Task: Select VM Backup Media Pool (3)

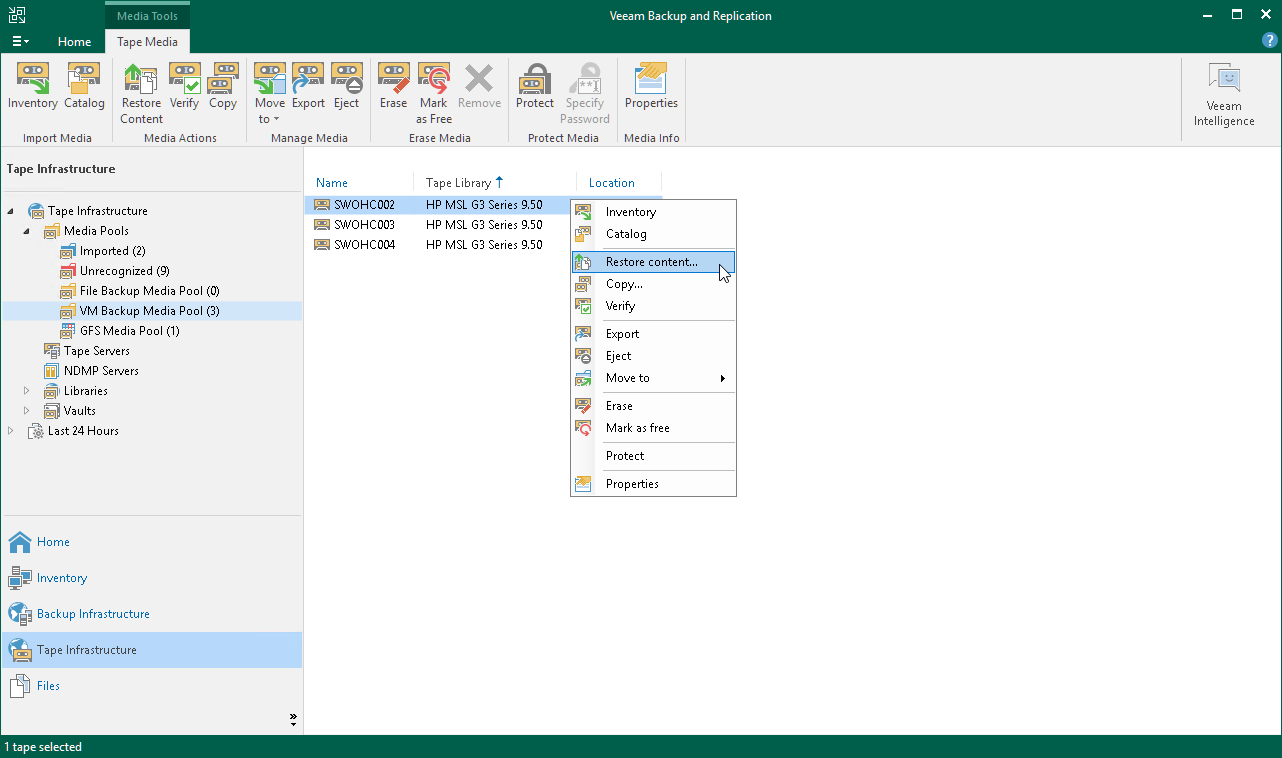Action: [149, 311]
